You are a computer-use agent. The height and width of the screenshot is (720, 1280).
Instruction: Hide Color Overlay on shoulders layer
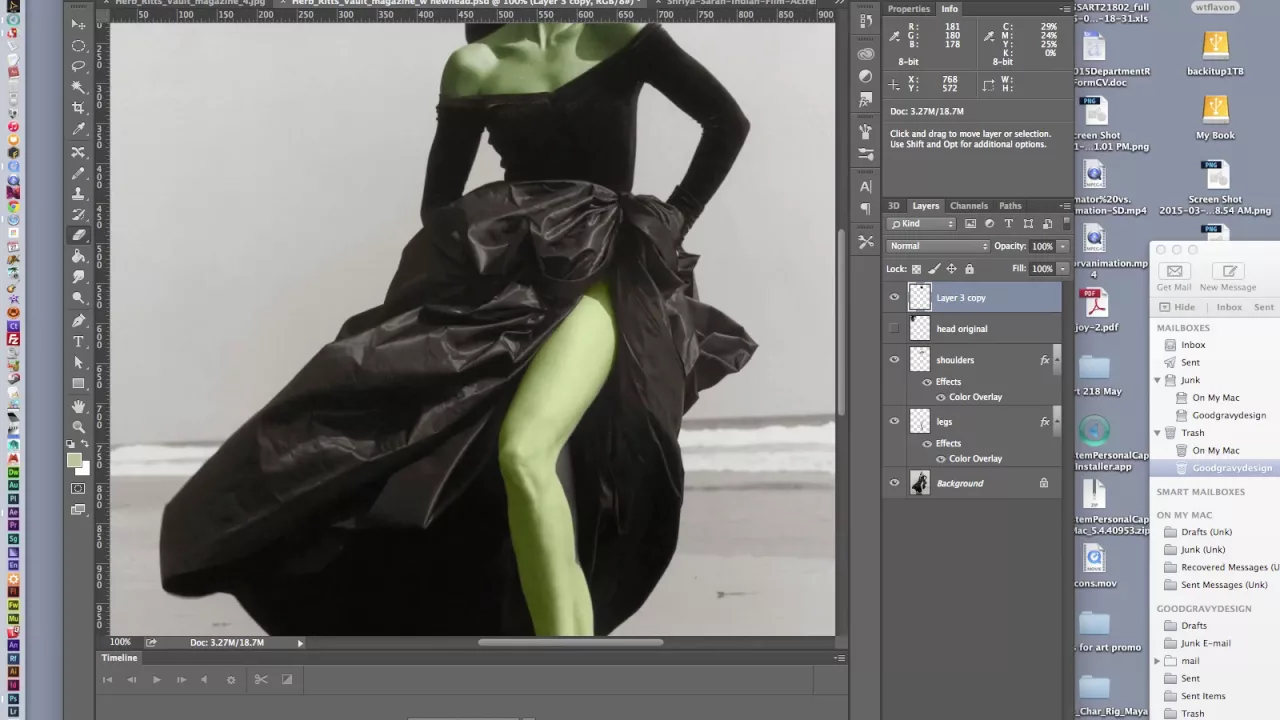[940, 397]
